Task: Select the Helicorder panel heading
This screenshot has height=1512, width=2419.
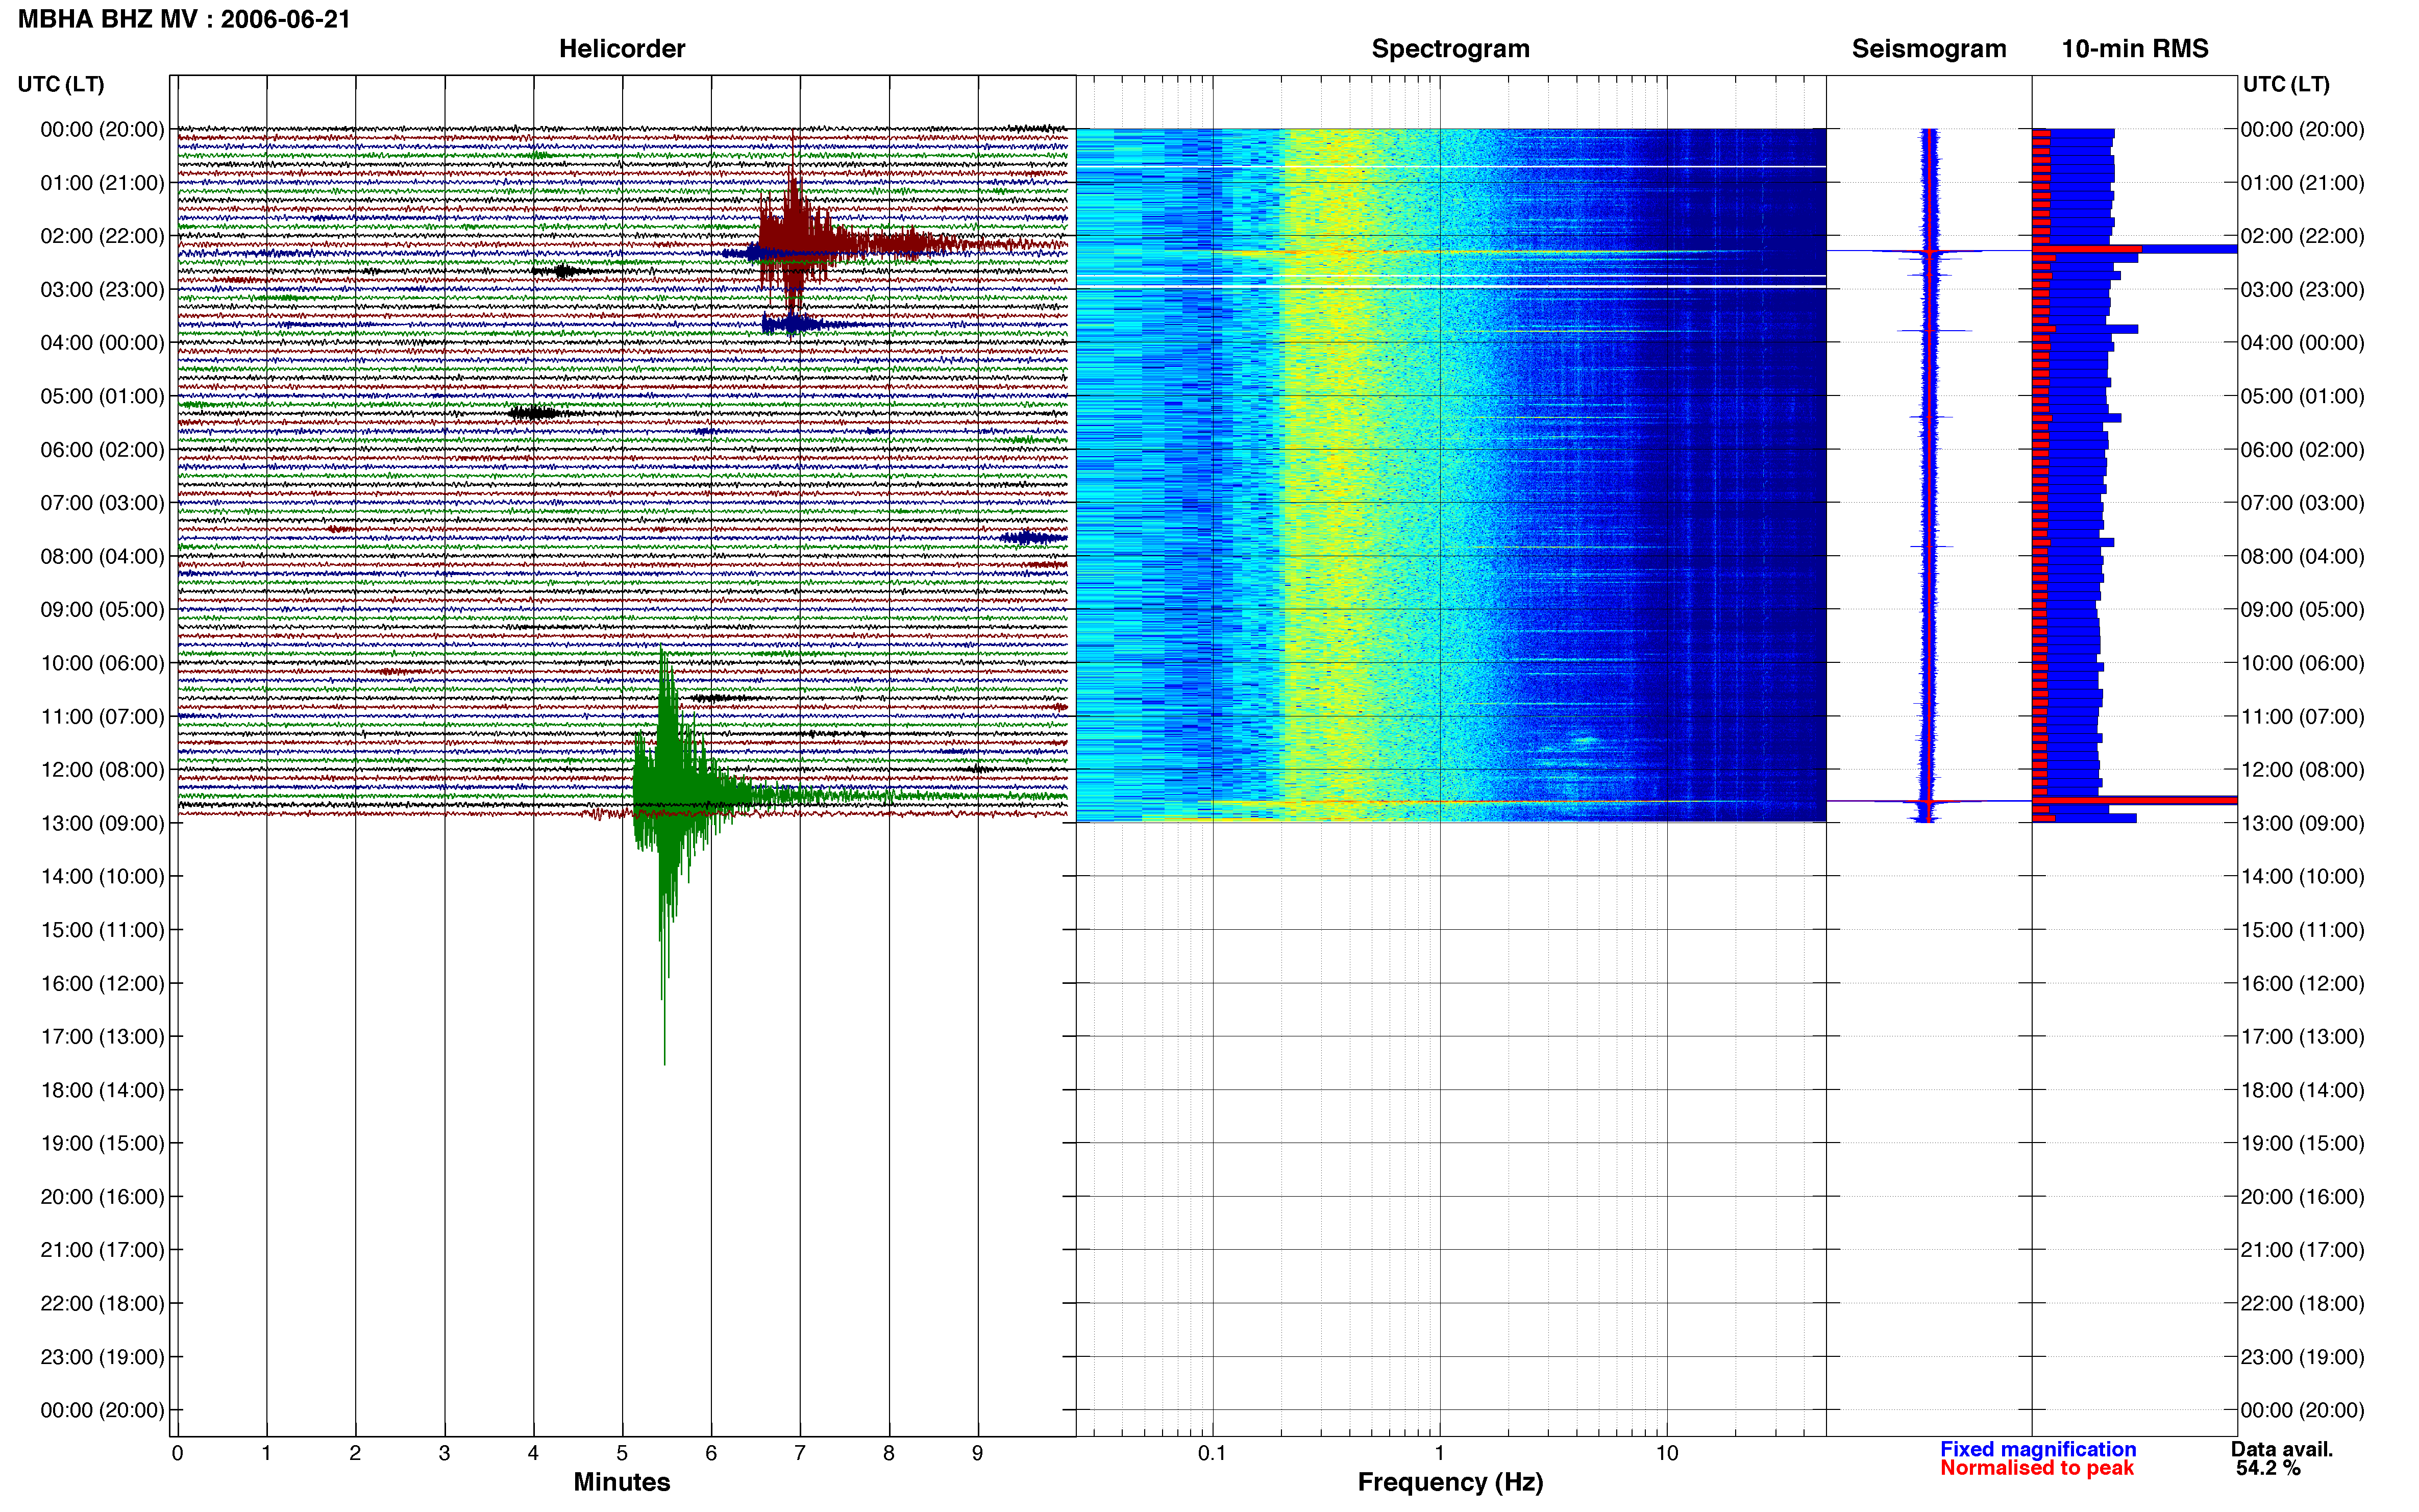Action: (622, 49)
